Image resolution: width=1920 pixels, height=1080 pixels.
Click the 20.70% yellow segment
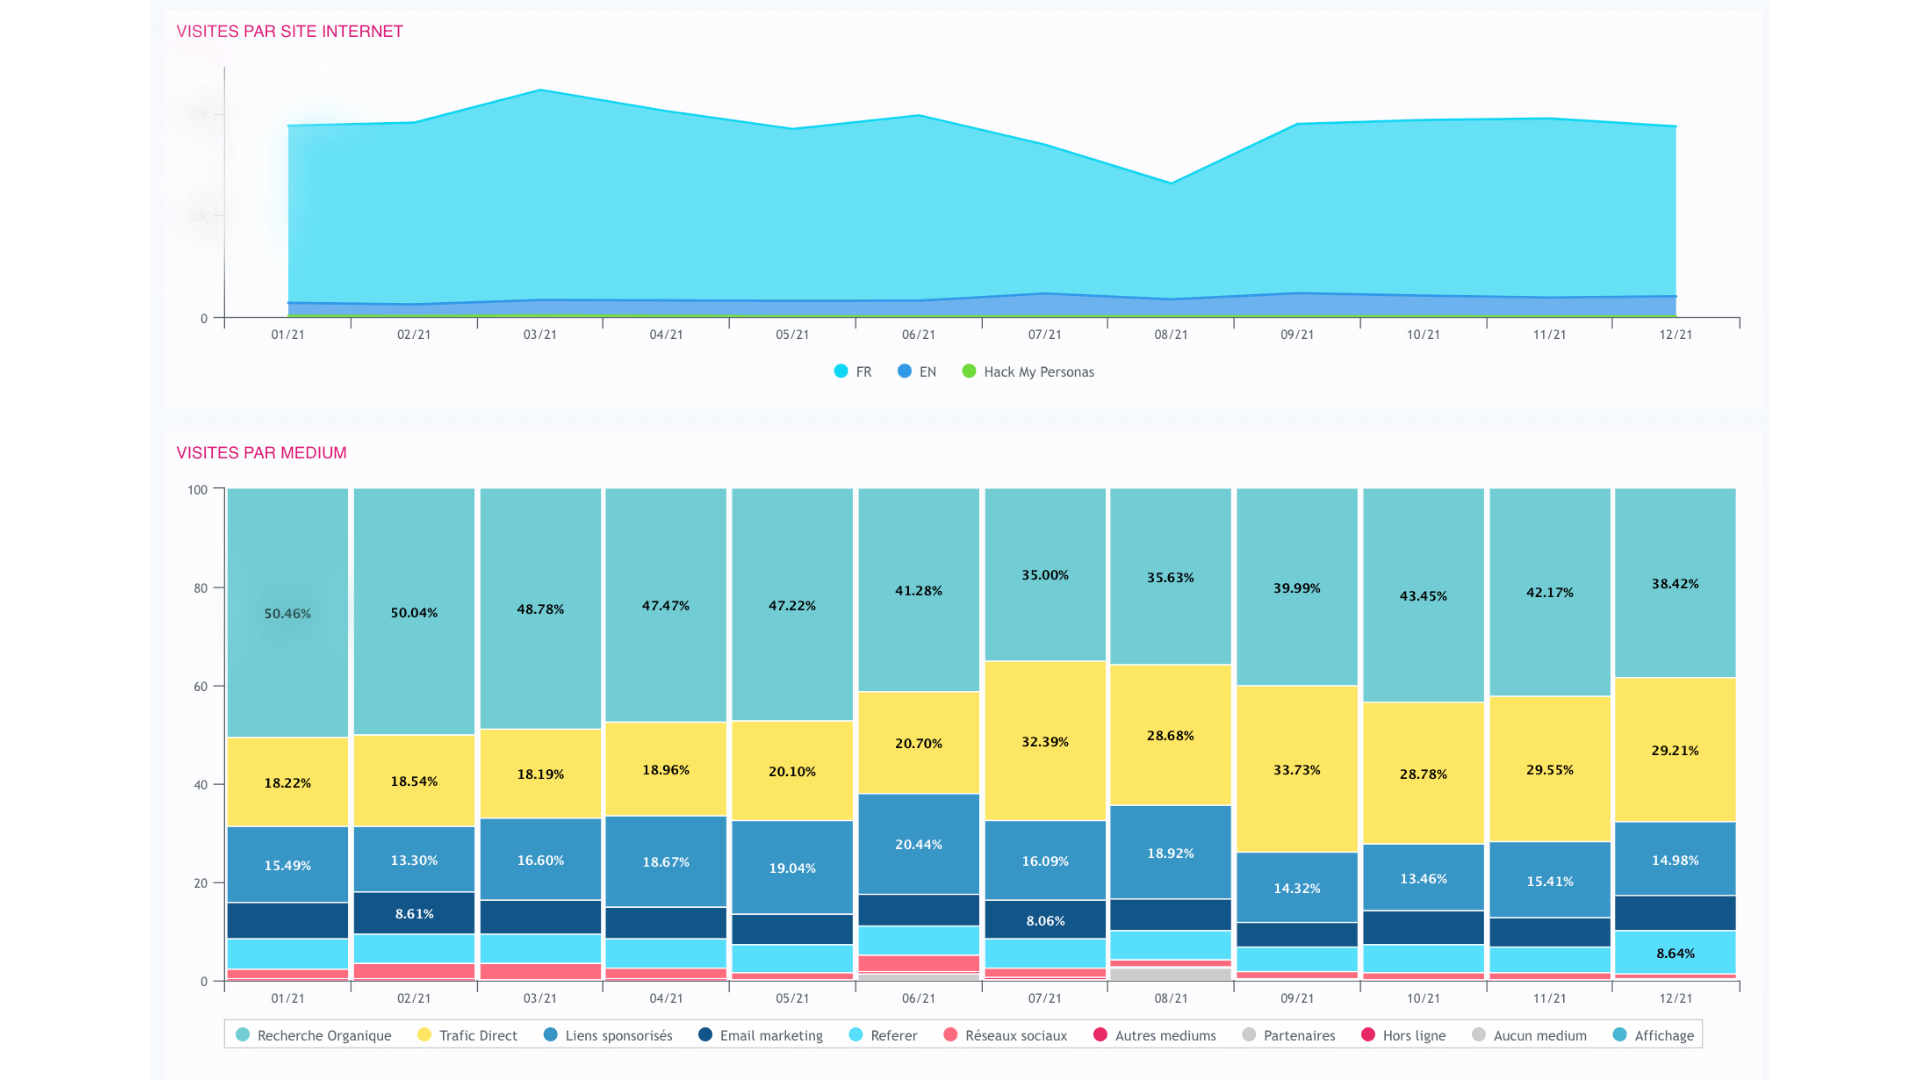pyautogui.click(x=919, y=743)
